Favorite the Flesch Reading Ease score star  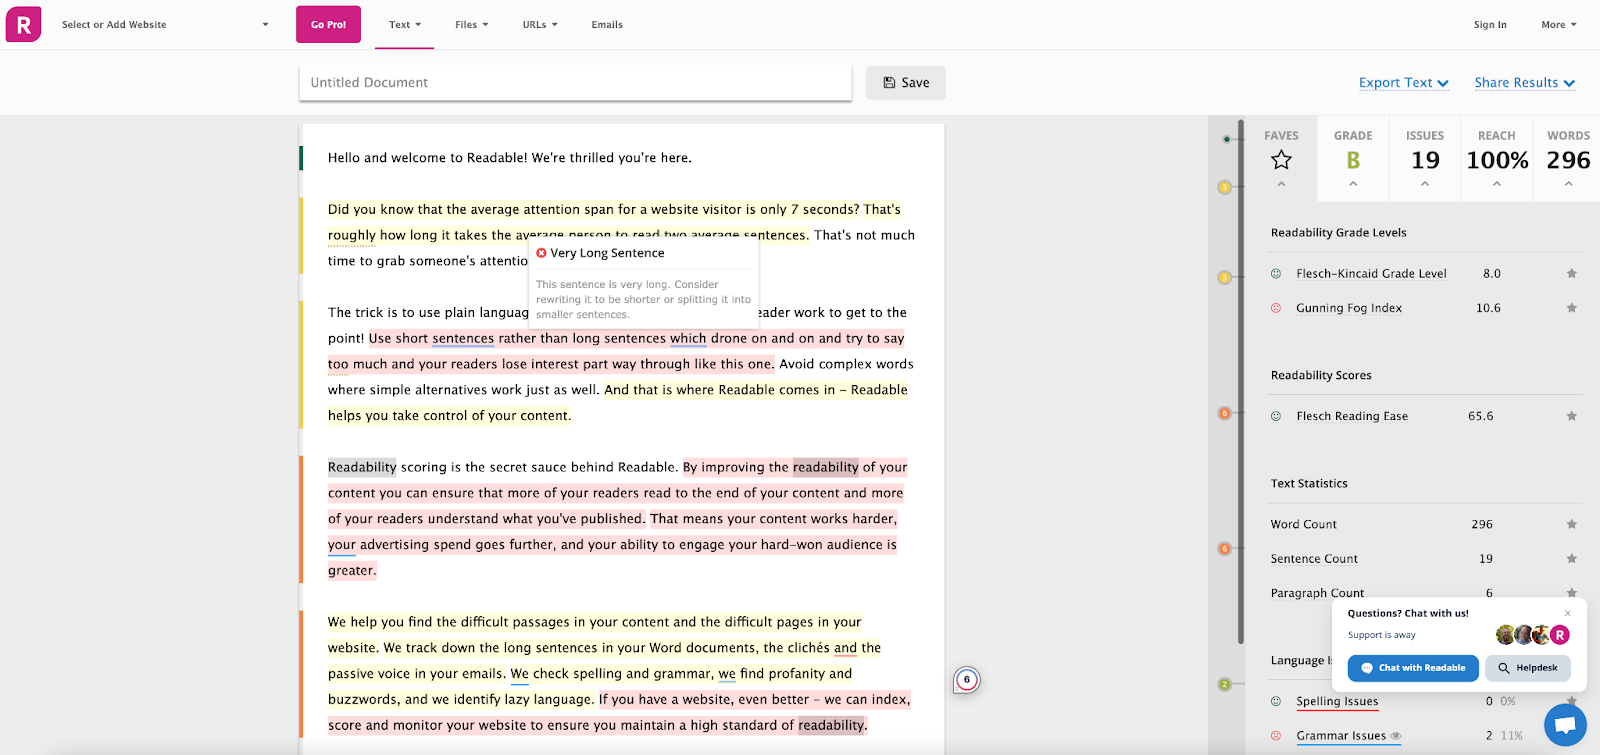(1571, 416)
